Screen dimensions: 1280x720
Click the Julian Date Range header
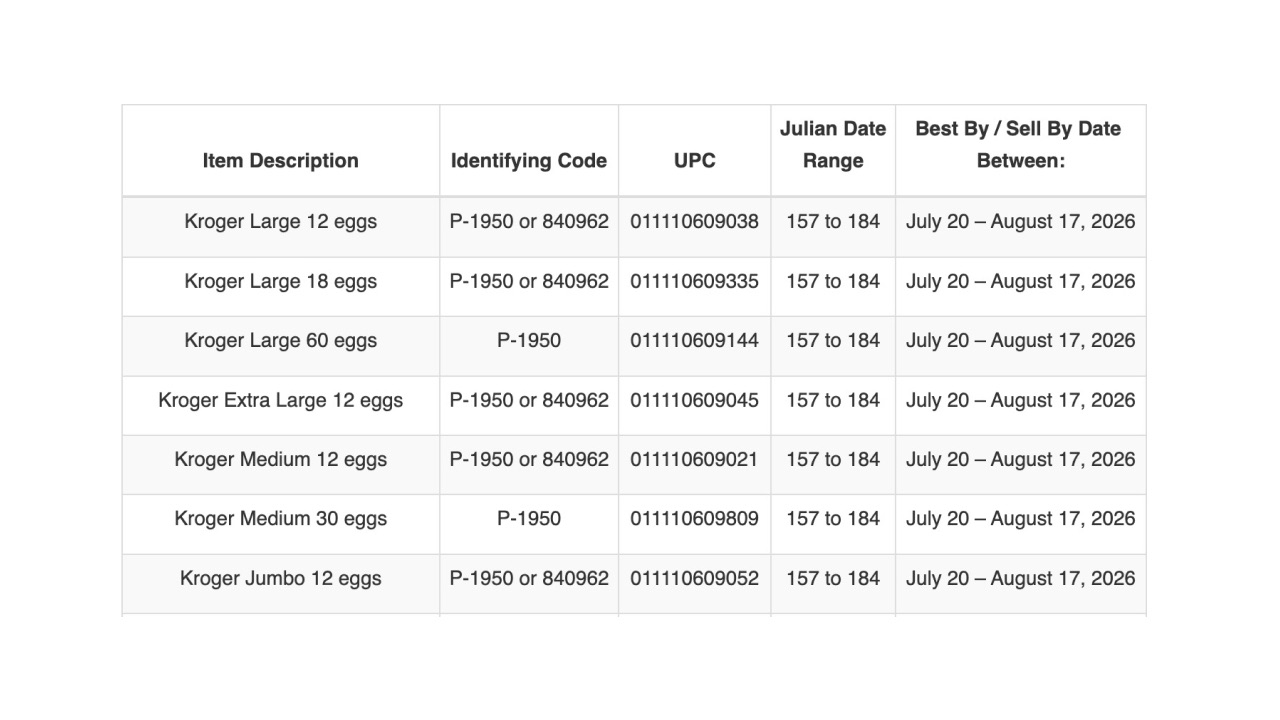click(x=833, y=145)
